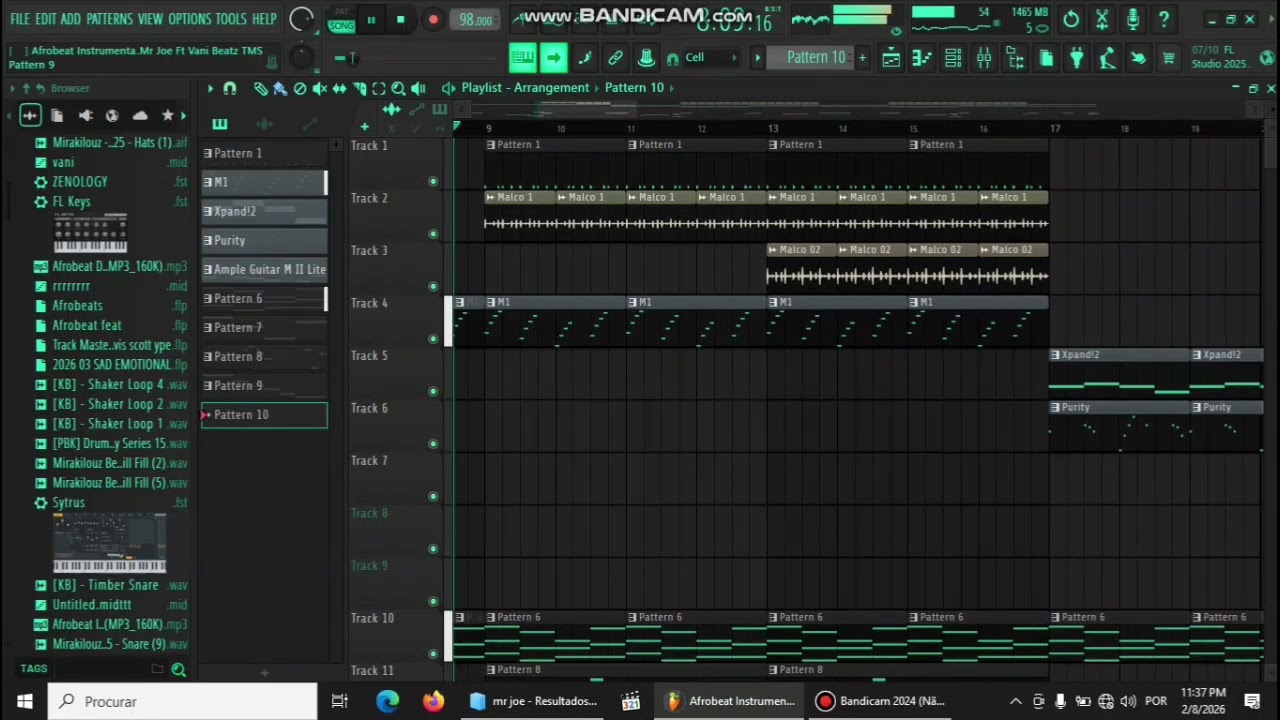Mute Track 6 using its green dot
The width and height of the screenshot is (1280, 720).
(433, 444)
